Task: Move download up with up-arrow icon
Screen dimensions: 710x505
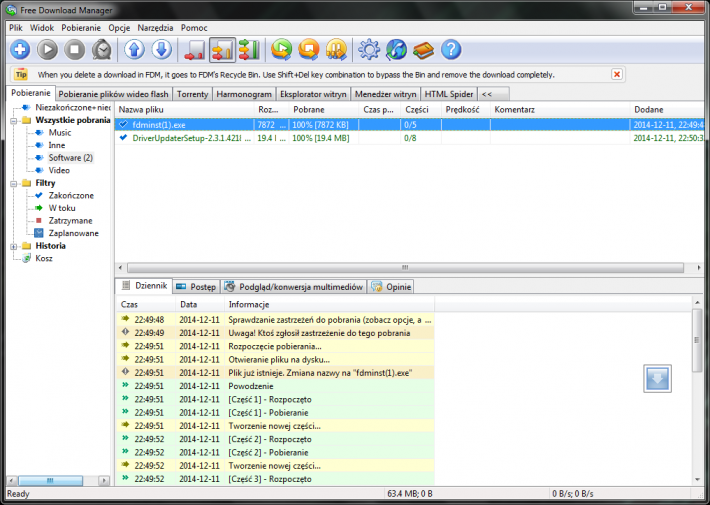Action: [x=134, y=49]
